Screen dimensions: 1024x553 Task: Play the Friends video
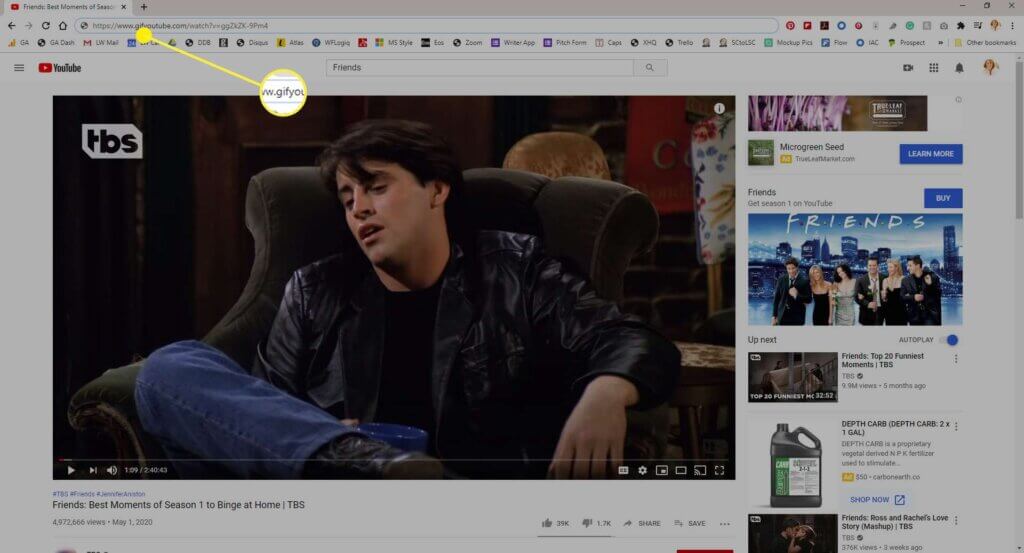tap(71, 470)
